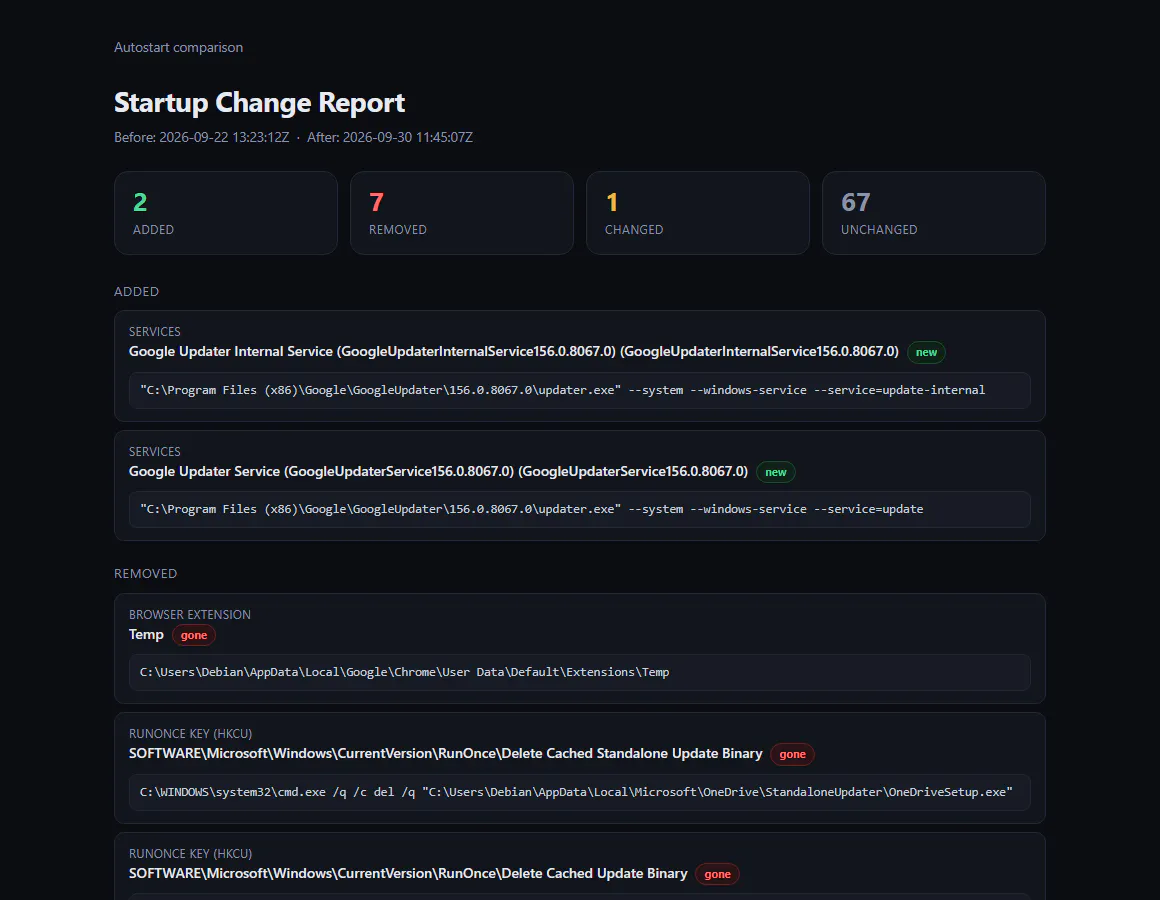Click the "new" badge beside Google Updater Internal Service
This screenshot has height=900, width=1160.
point(926,352)
